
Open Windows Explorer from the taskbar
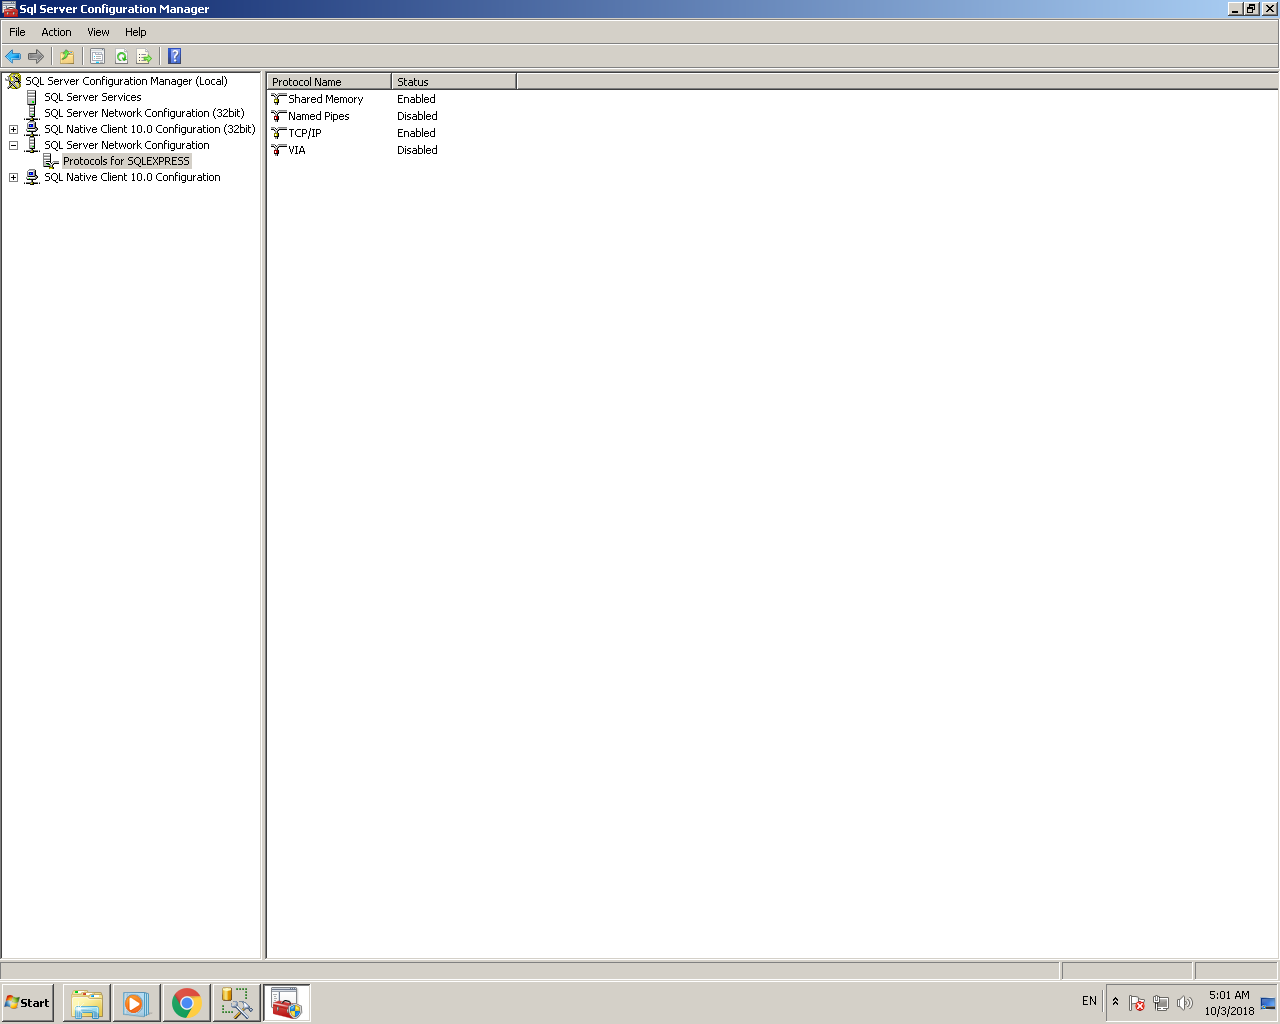click(87, 1003)
